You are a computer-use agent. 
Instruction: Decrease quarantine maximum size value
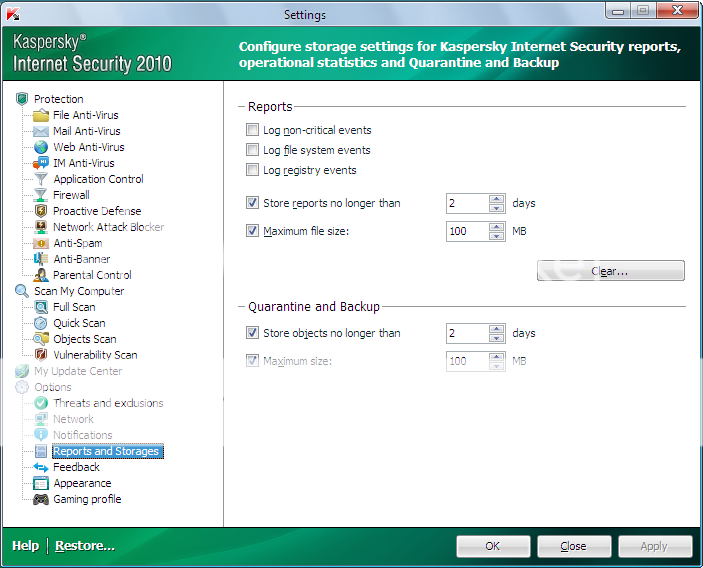[496, 366]
